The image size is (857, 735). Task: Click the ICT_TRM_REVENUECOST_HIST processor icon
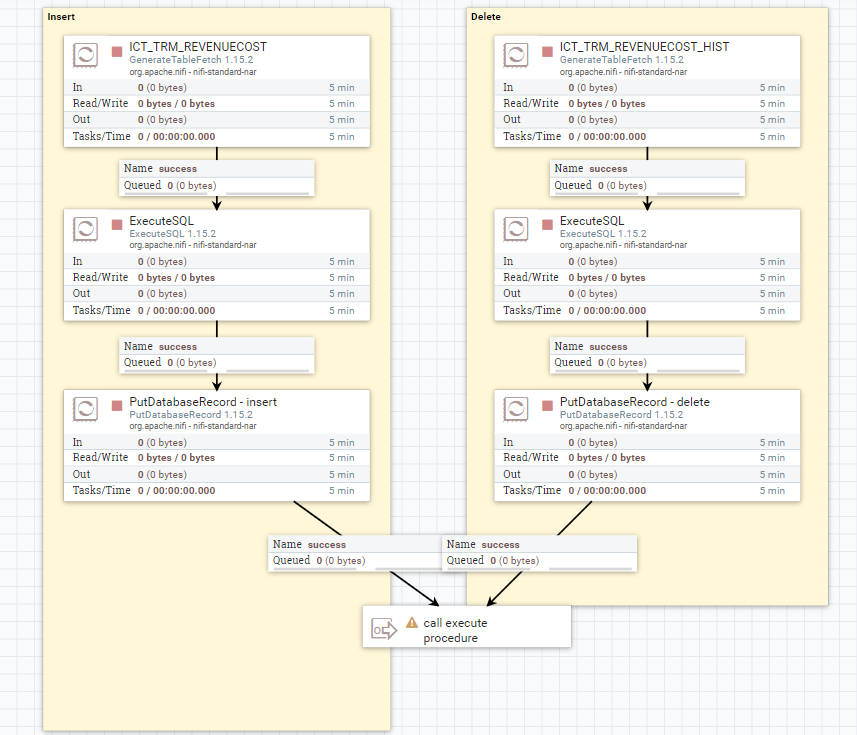(516, 55)
